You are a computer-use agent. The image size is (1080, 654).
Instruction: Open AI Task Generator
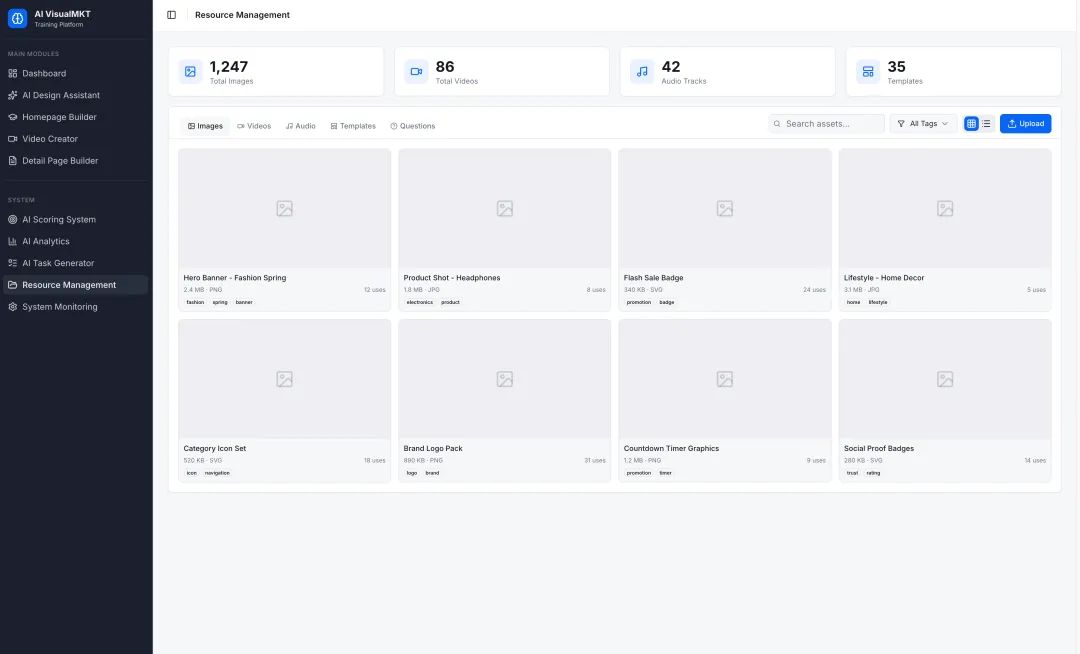(75, 263)
